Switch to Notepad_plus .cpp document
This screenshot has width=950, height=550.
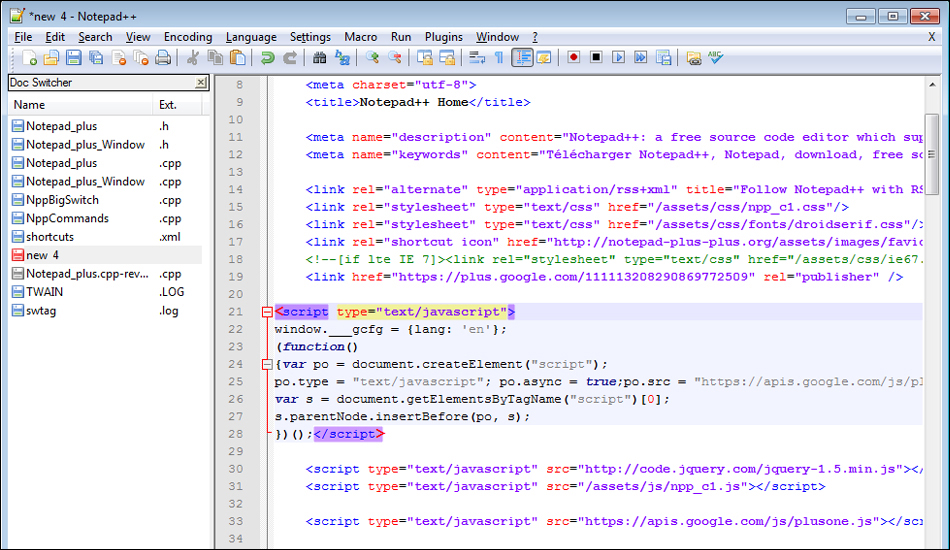click(x=105, y=163)
